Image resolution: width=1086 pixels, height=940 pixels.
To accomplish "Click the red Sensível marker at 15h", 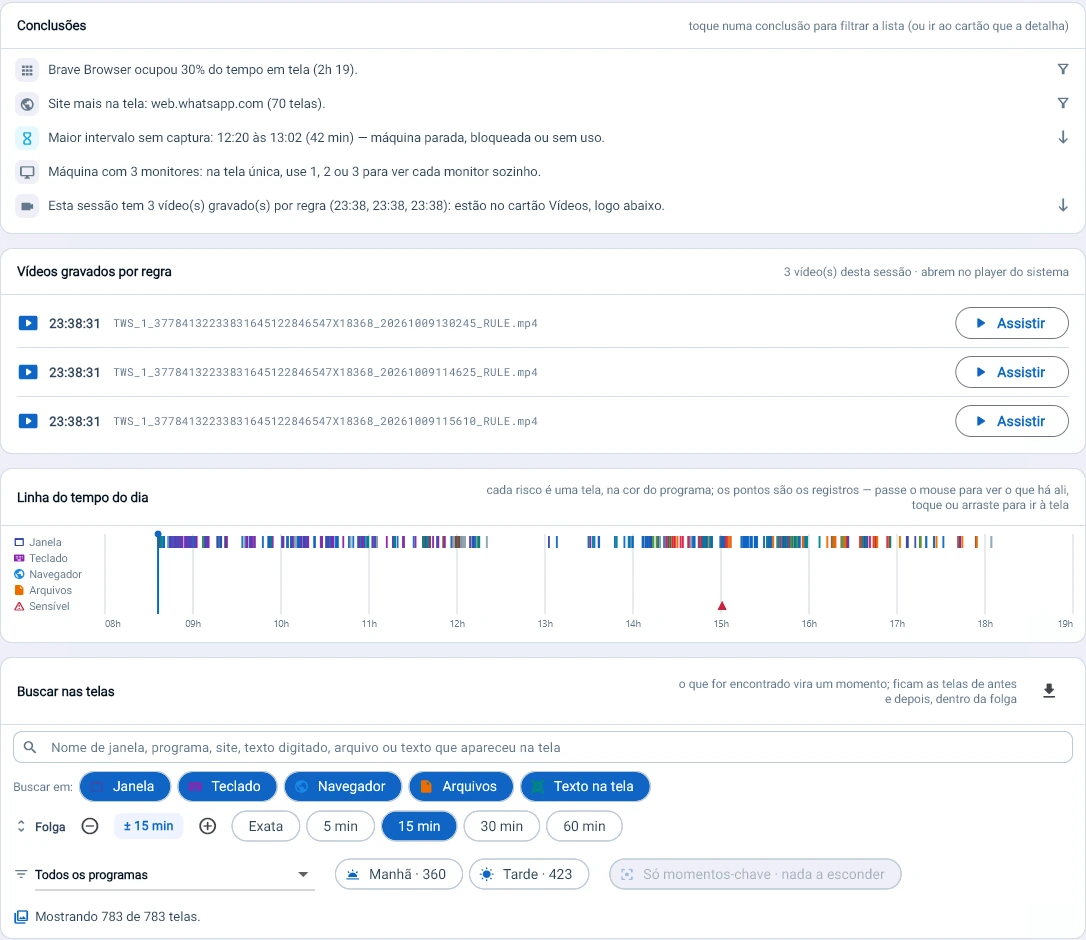I will click(x=722, y=605).
